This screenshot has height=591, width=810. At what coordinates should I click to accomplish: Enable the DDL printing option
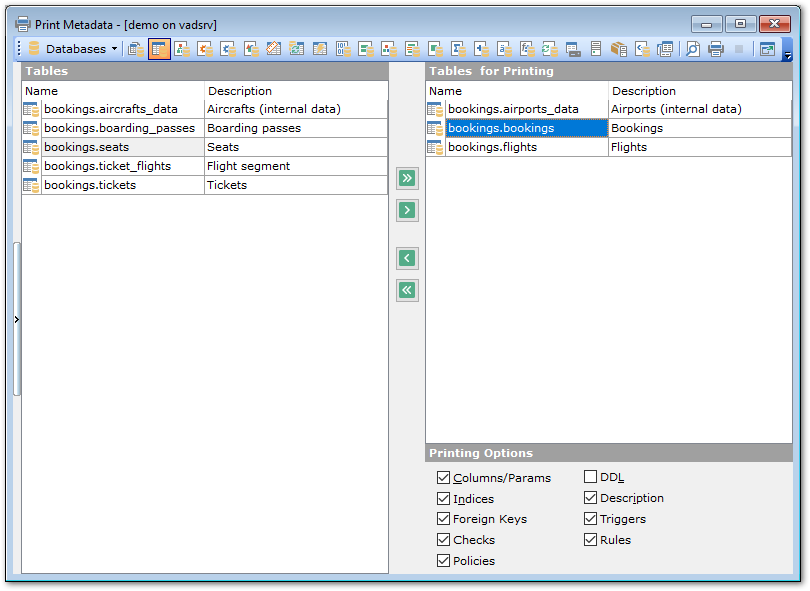tap(590, 477)
